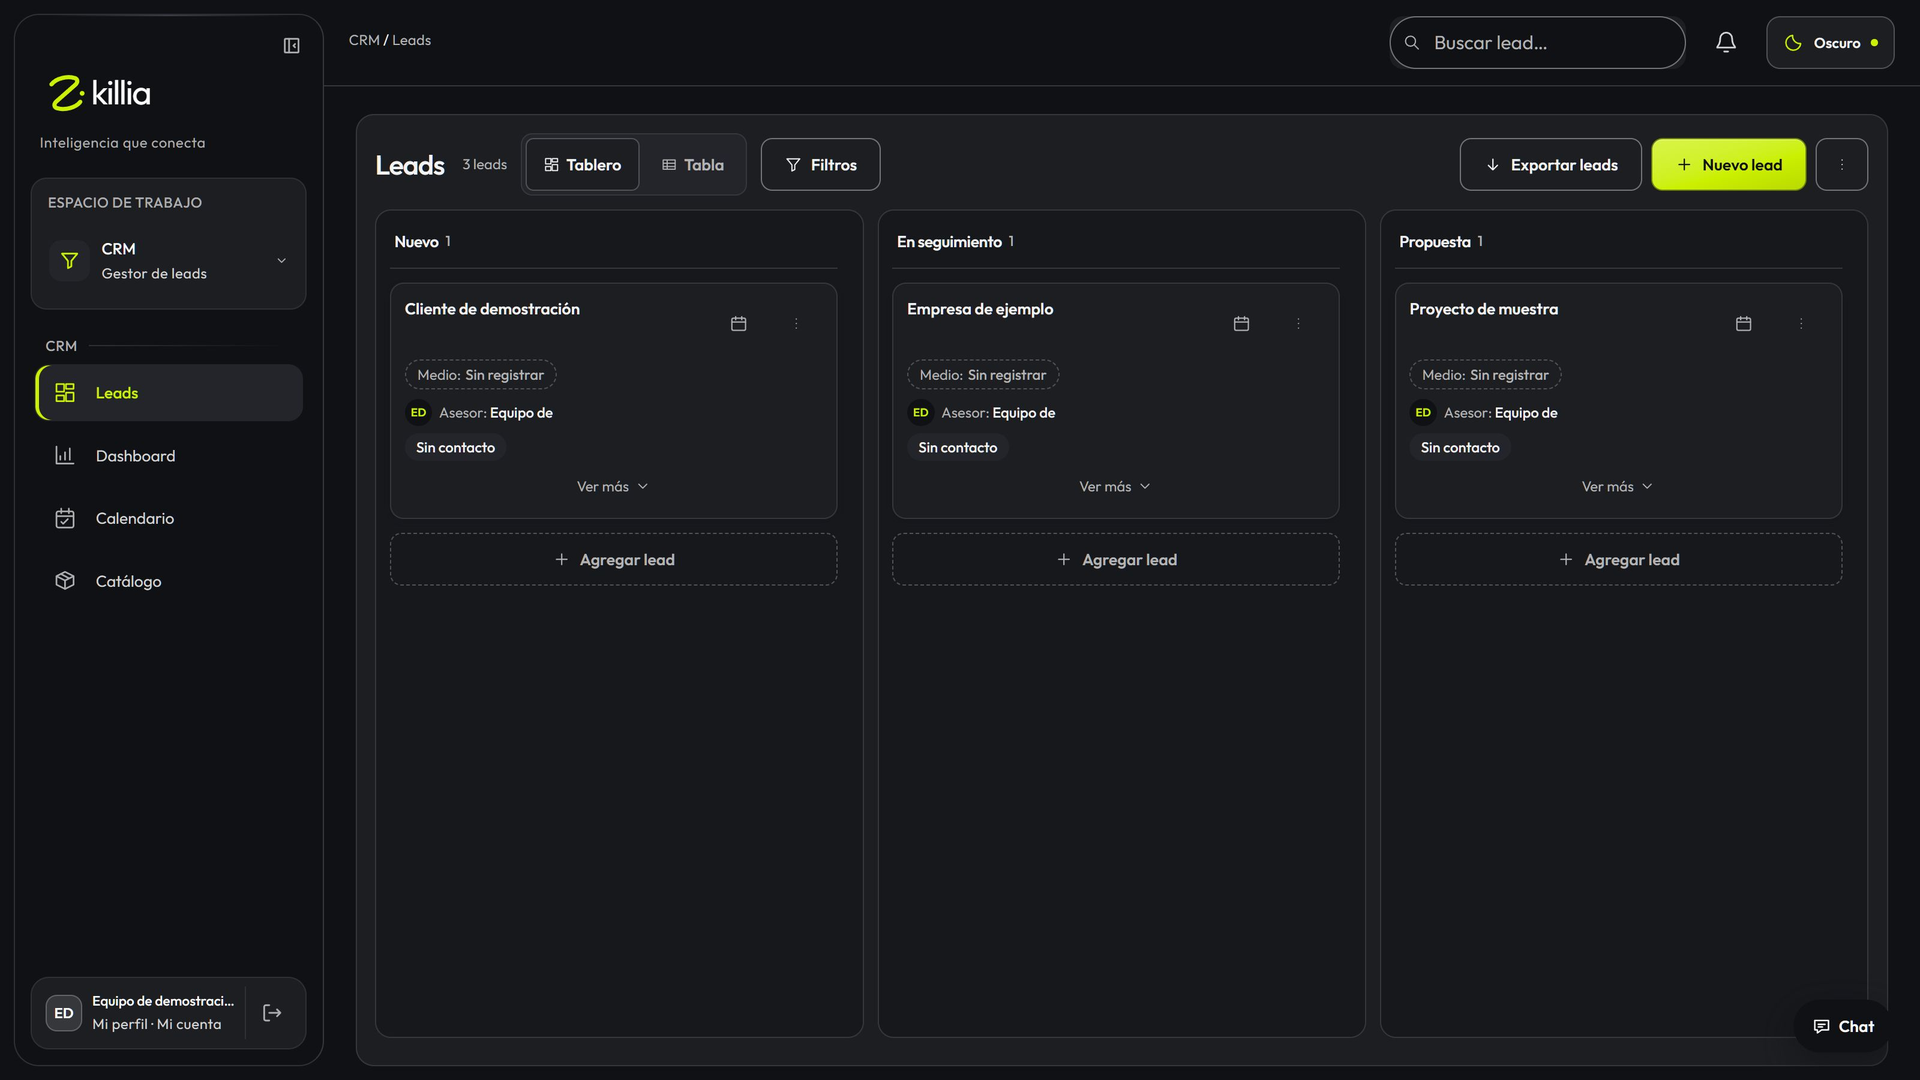Open the Proyecto de muestra card title
Image resolution: width=1920 pixels, height=1080 pixels.
[x=1483, y=309]
